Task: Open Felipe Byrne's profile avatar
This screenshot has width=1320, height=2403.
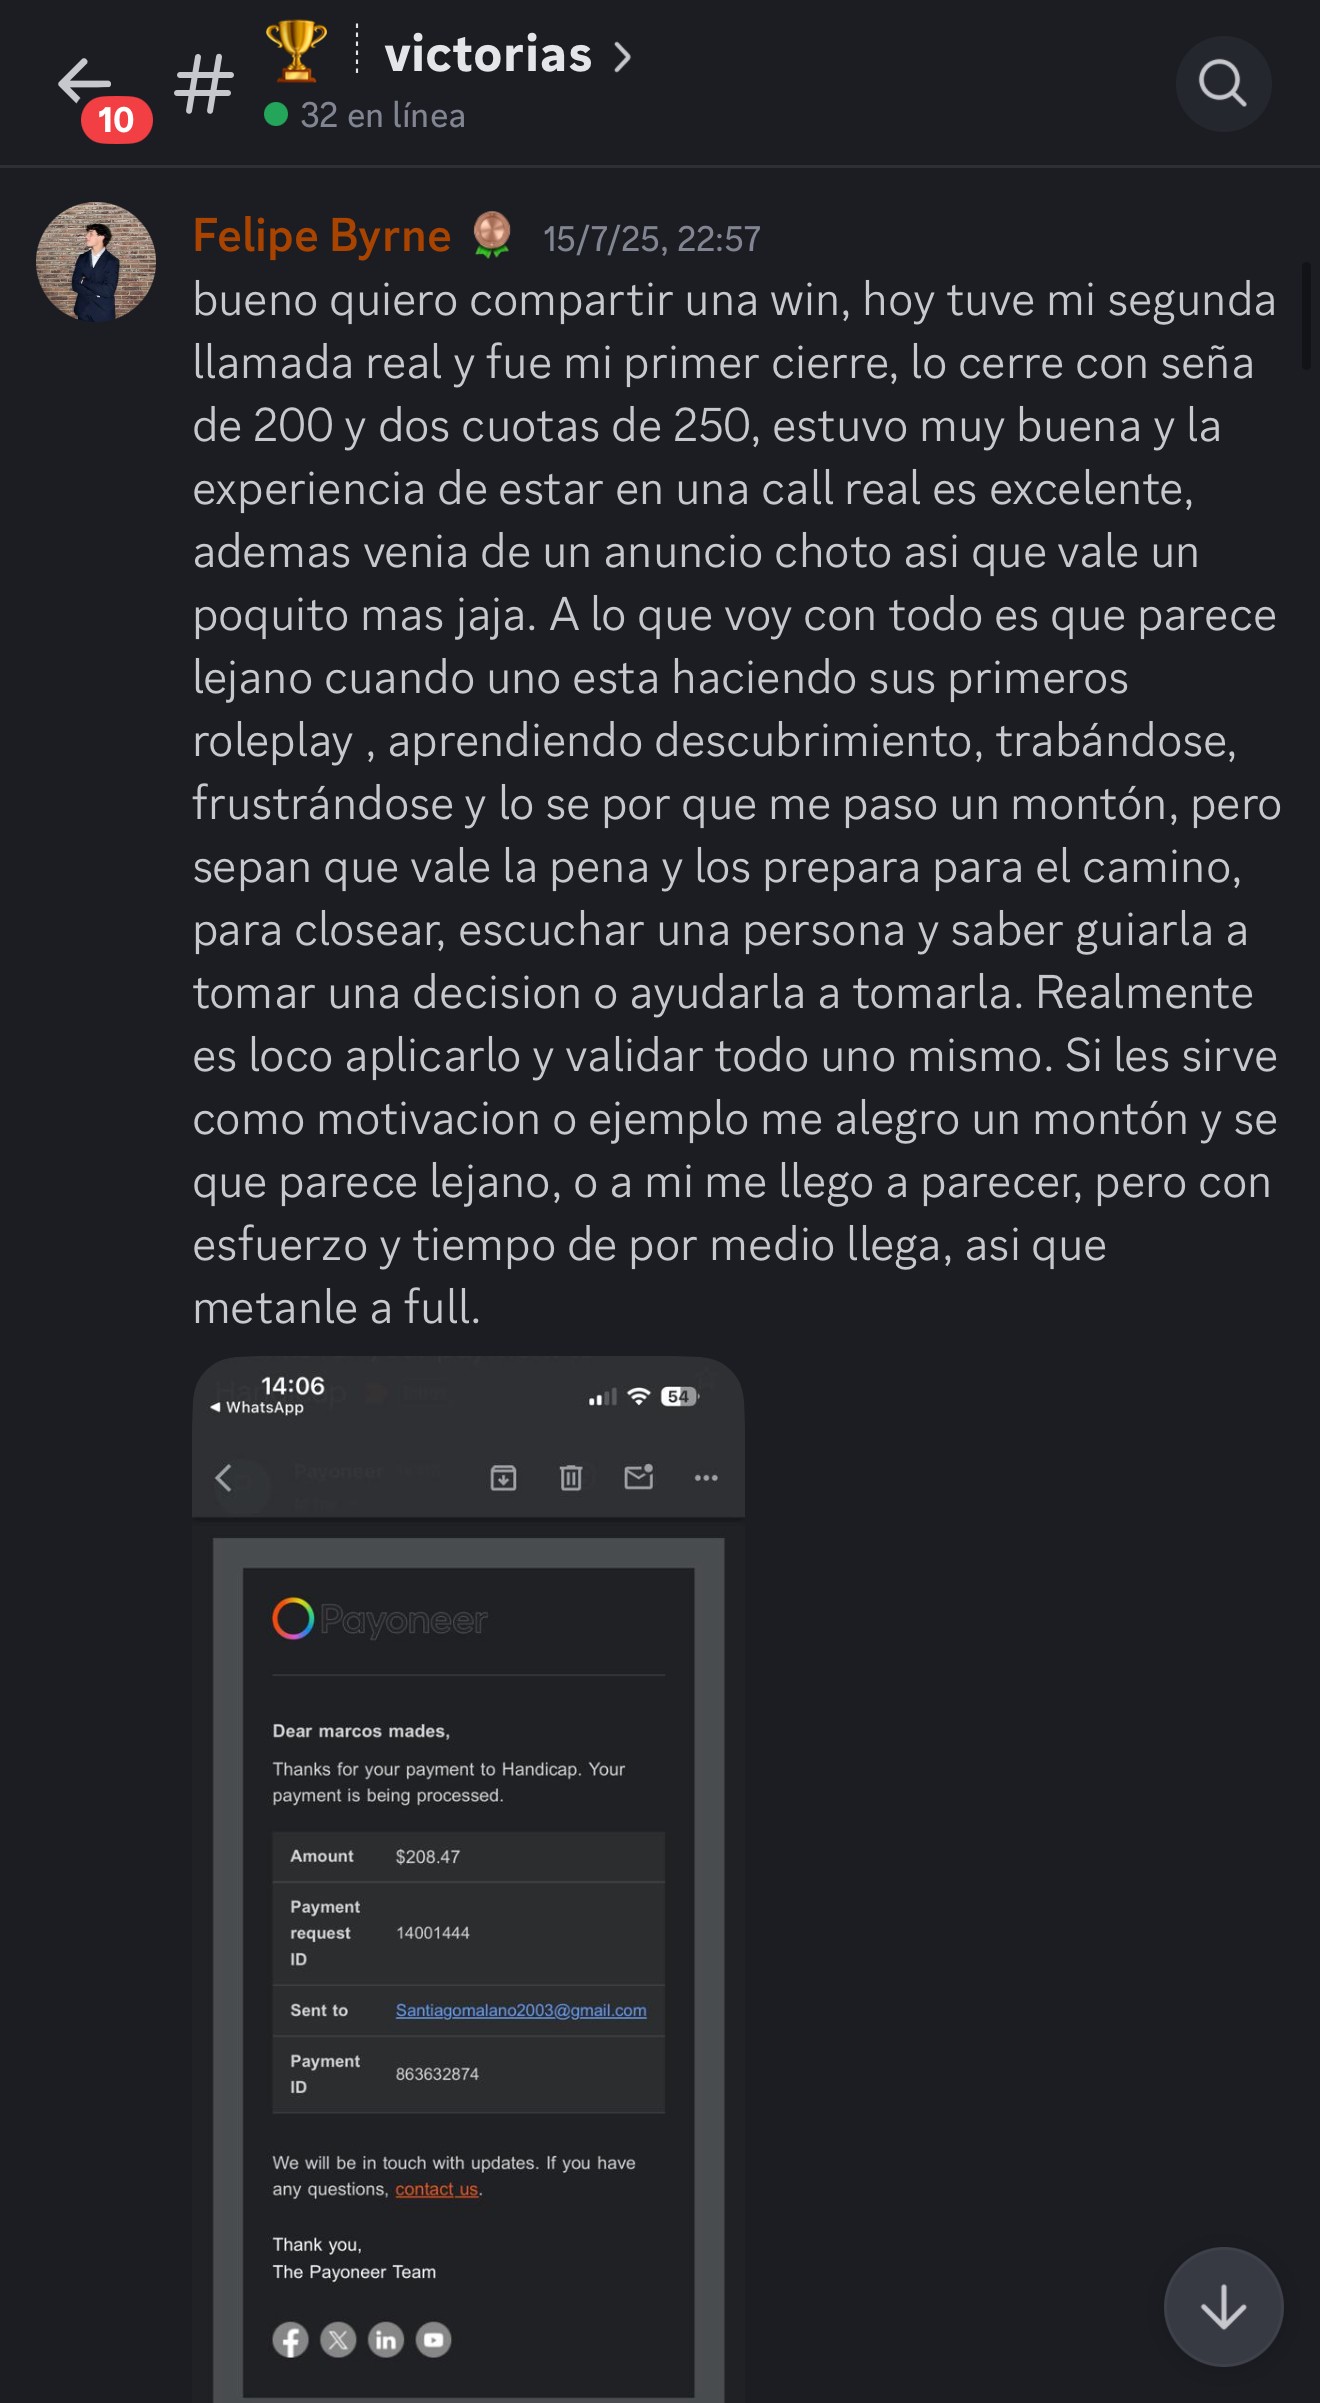Action: 96,262
